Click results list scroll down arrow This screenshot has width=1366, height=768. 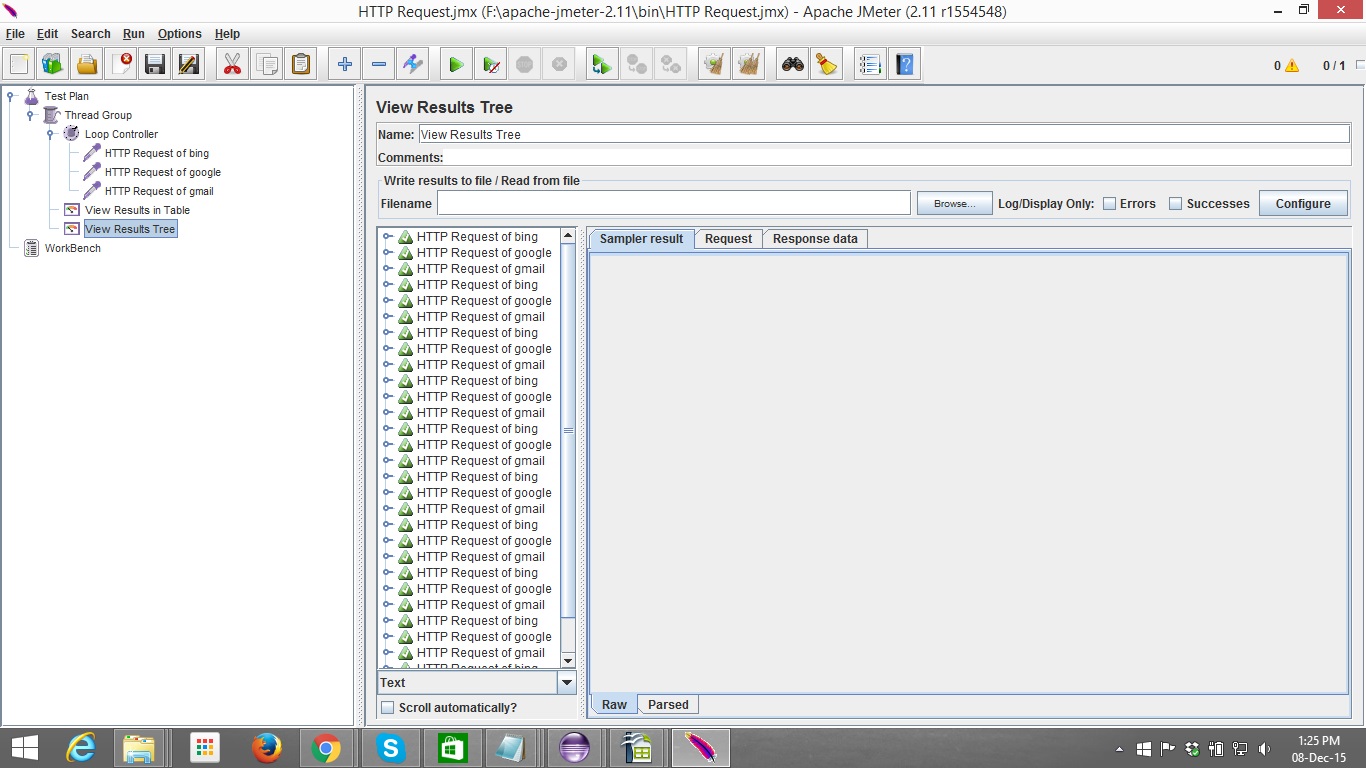click(x=568, y=660)
